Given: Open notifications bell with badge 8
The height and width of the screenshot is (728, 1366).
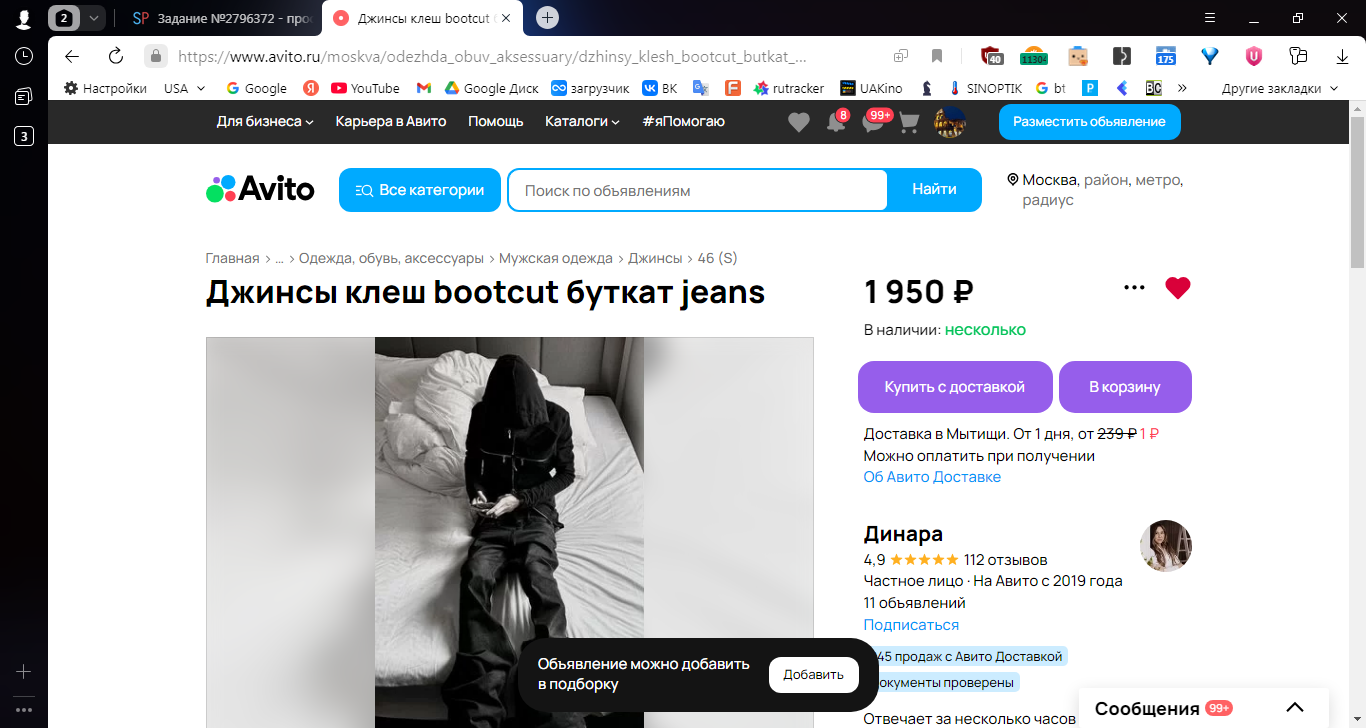Looking at the screenshot, I should [836, 122].
